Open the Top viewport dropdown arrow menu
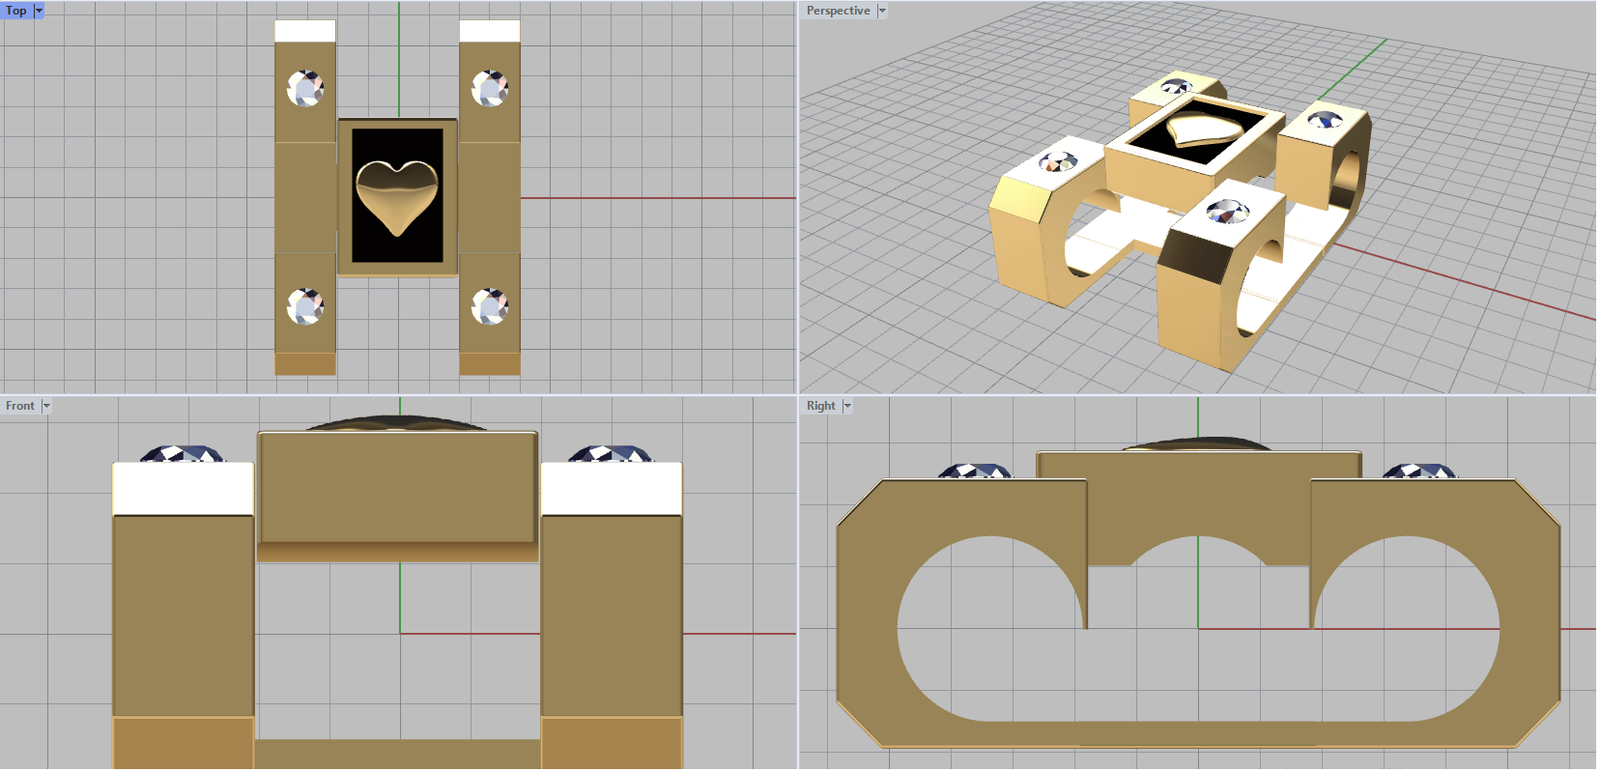This screenshot has width=1600, height=772. [x=39, y=11]
